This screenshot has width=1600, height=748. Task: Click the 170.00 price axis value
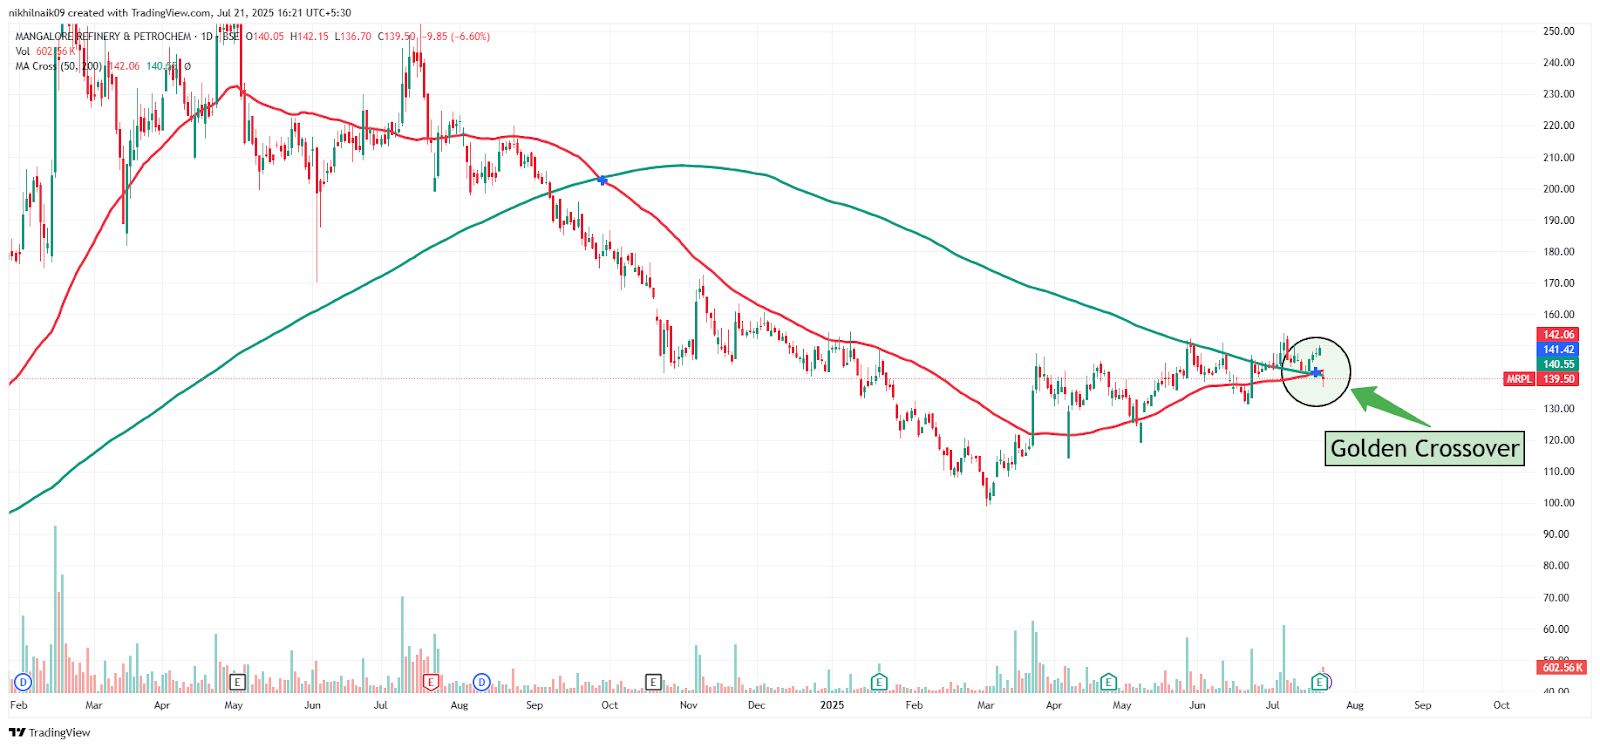tap(1558, 283)
